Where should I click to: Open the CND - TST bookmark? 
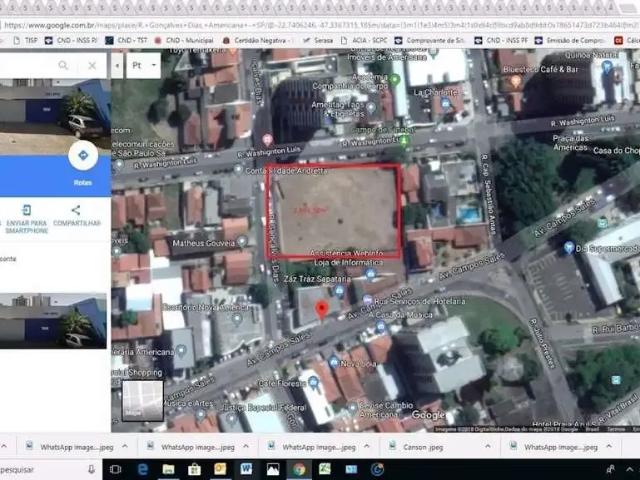pyautogui.click(x=126, y=40)
